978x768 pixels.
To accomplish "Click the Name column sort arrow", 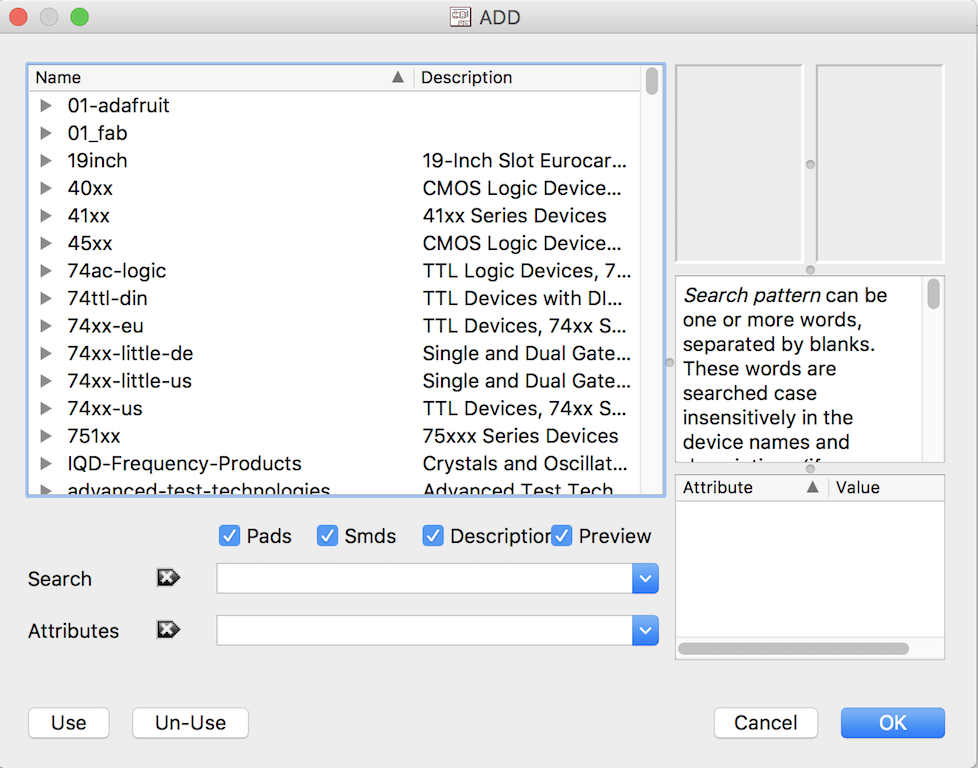I will pos(398,77).
